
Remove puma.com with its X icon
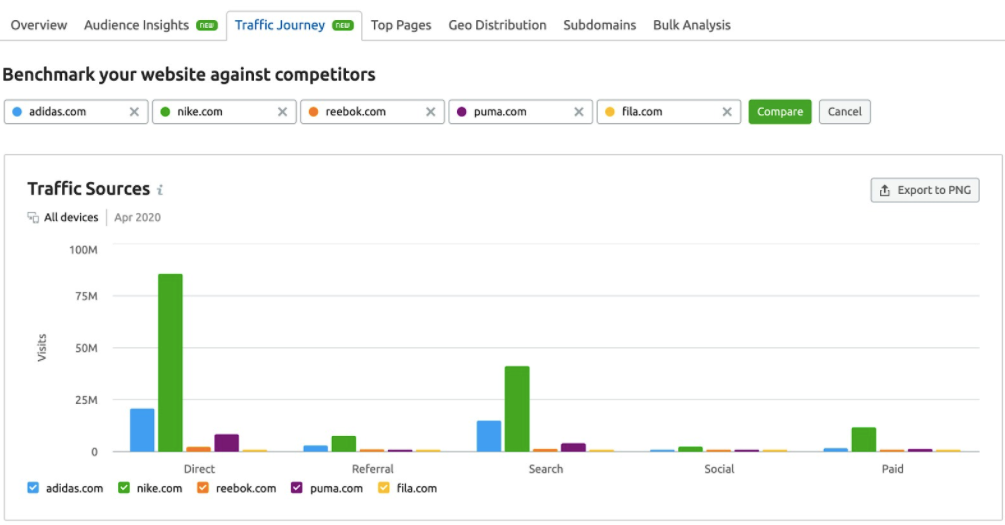[579, 112]
